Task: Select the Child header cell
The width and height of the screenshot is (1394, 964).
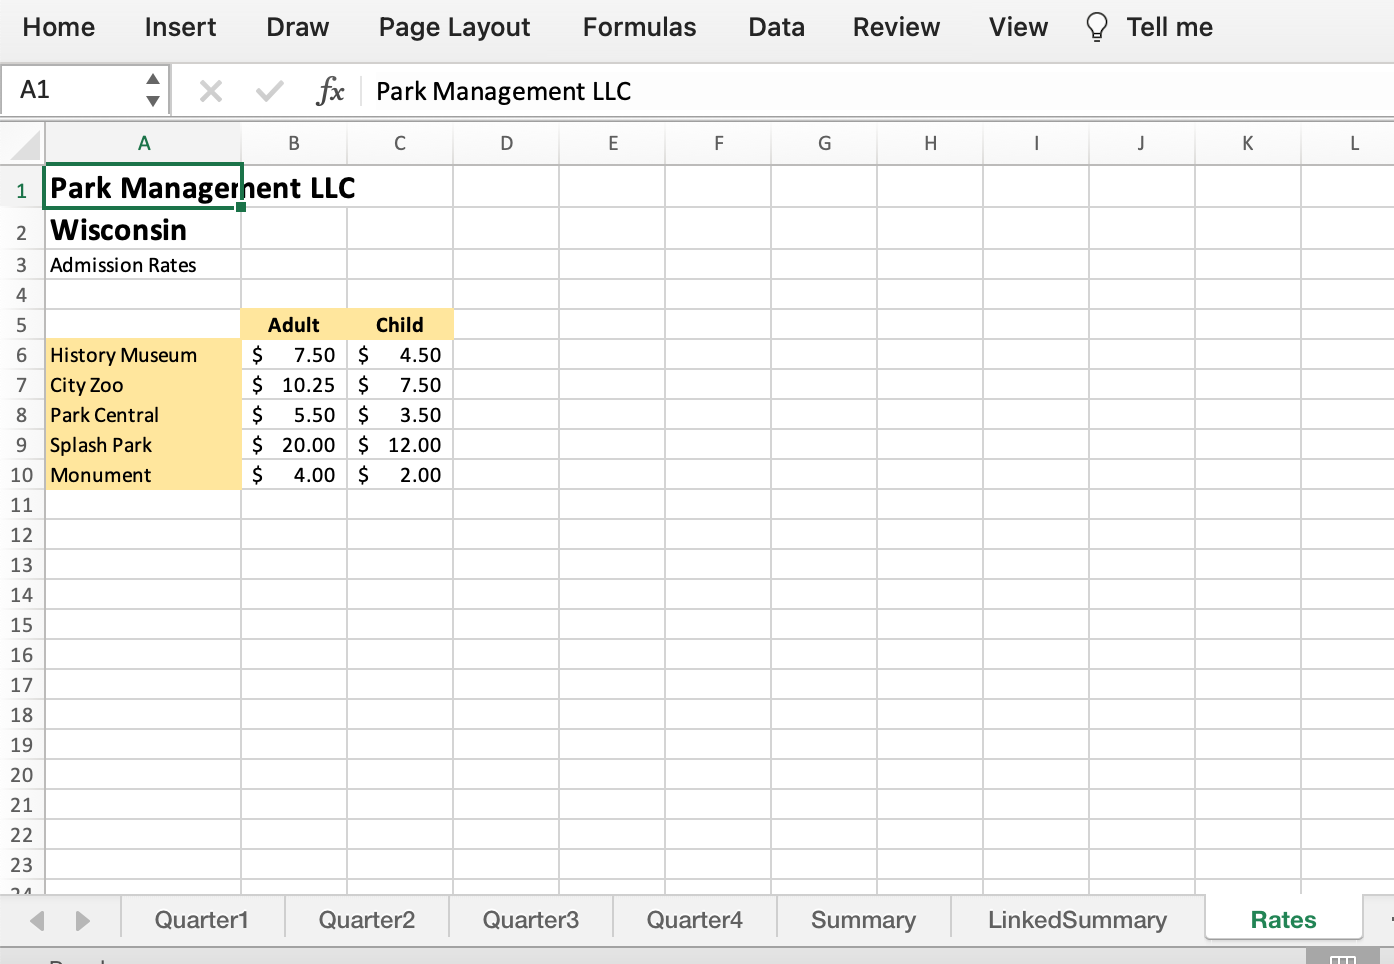Action: coord(400,325)
